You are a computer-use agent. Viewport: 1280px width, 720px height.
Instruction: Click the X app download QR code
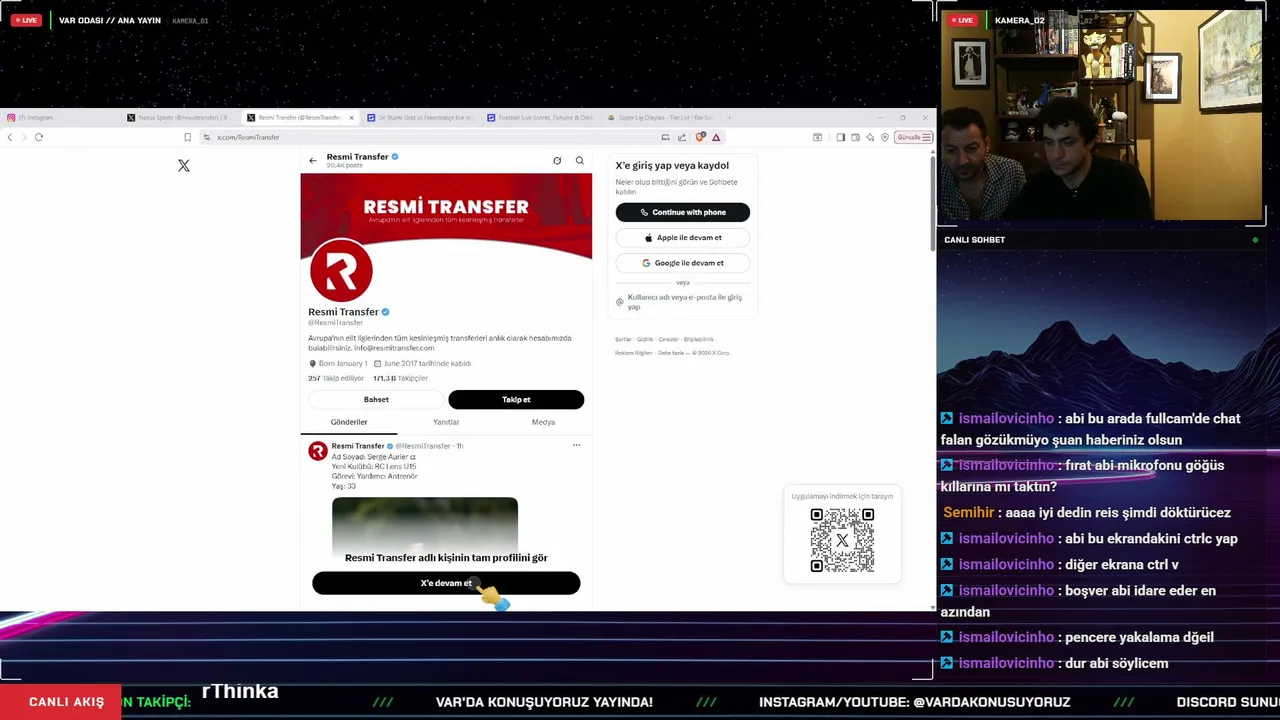(842, 540)
